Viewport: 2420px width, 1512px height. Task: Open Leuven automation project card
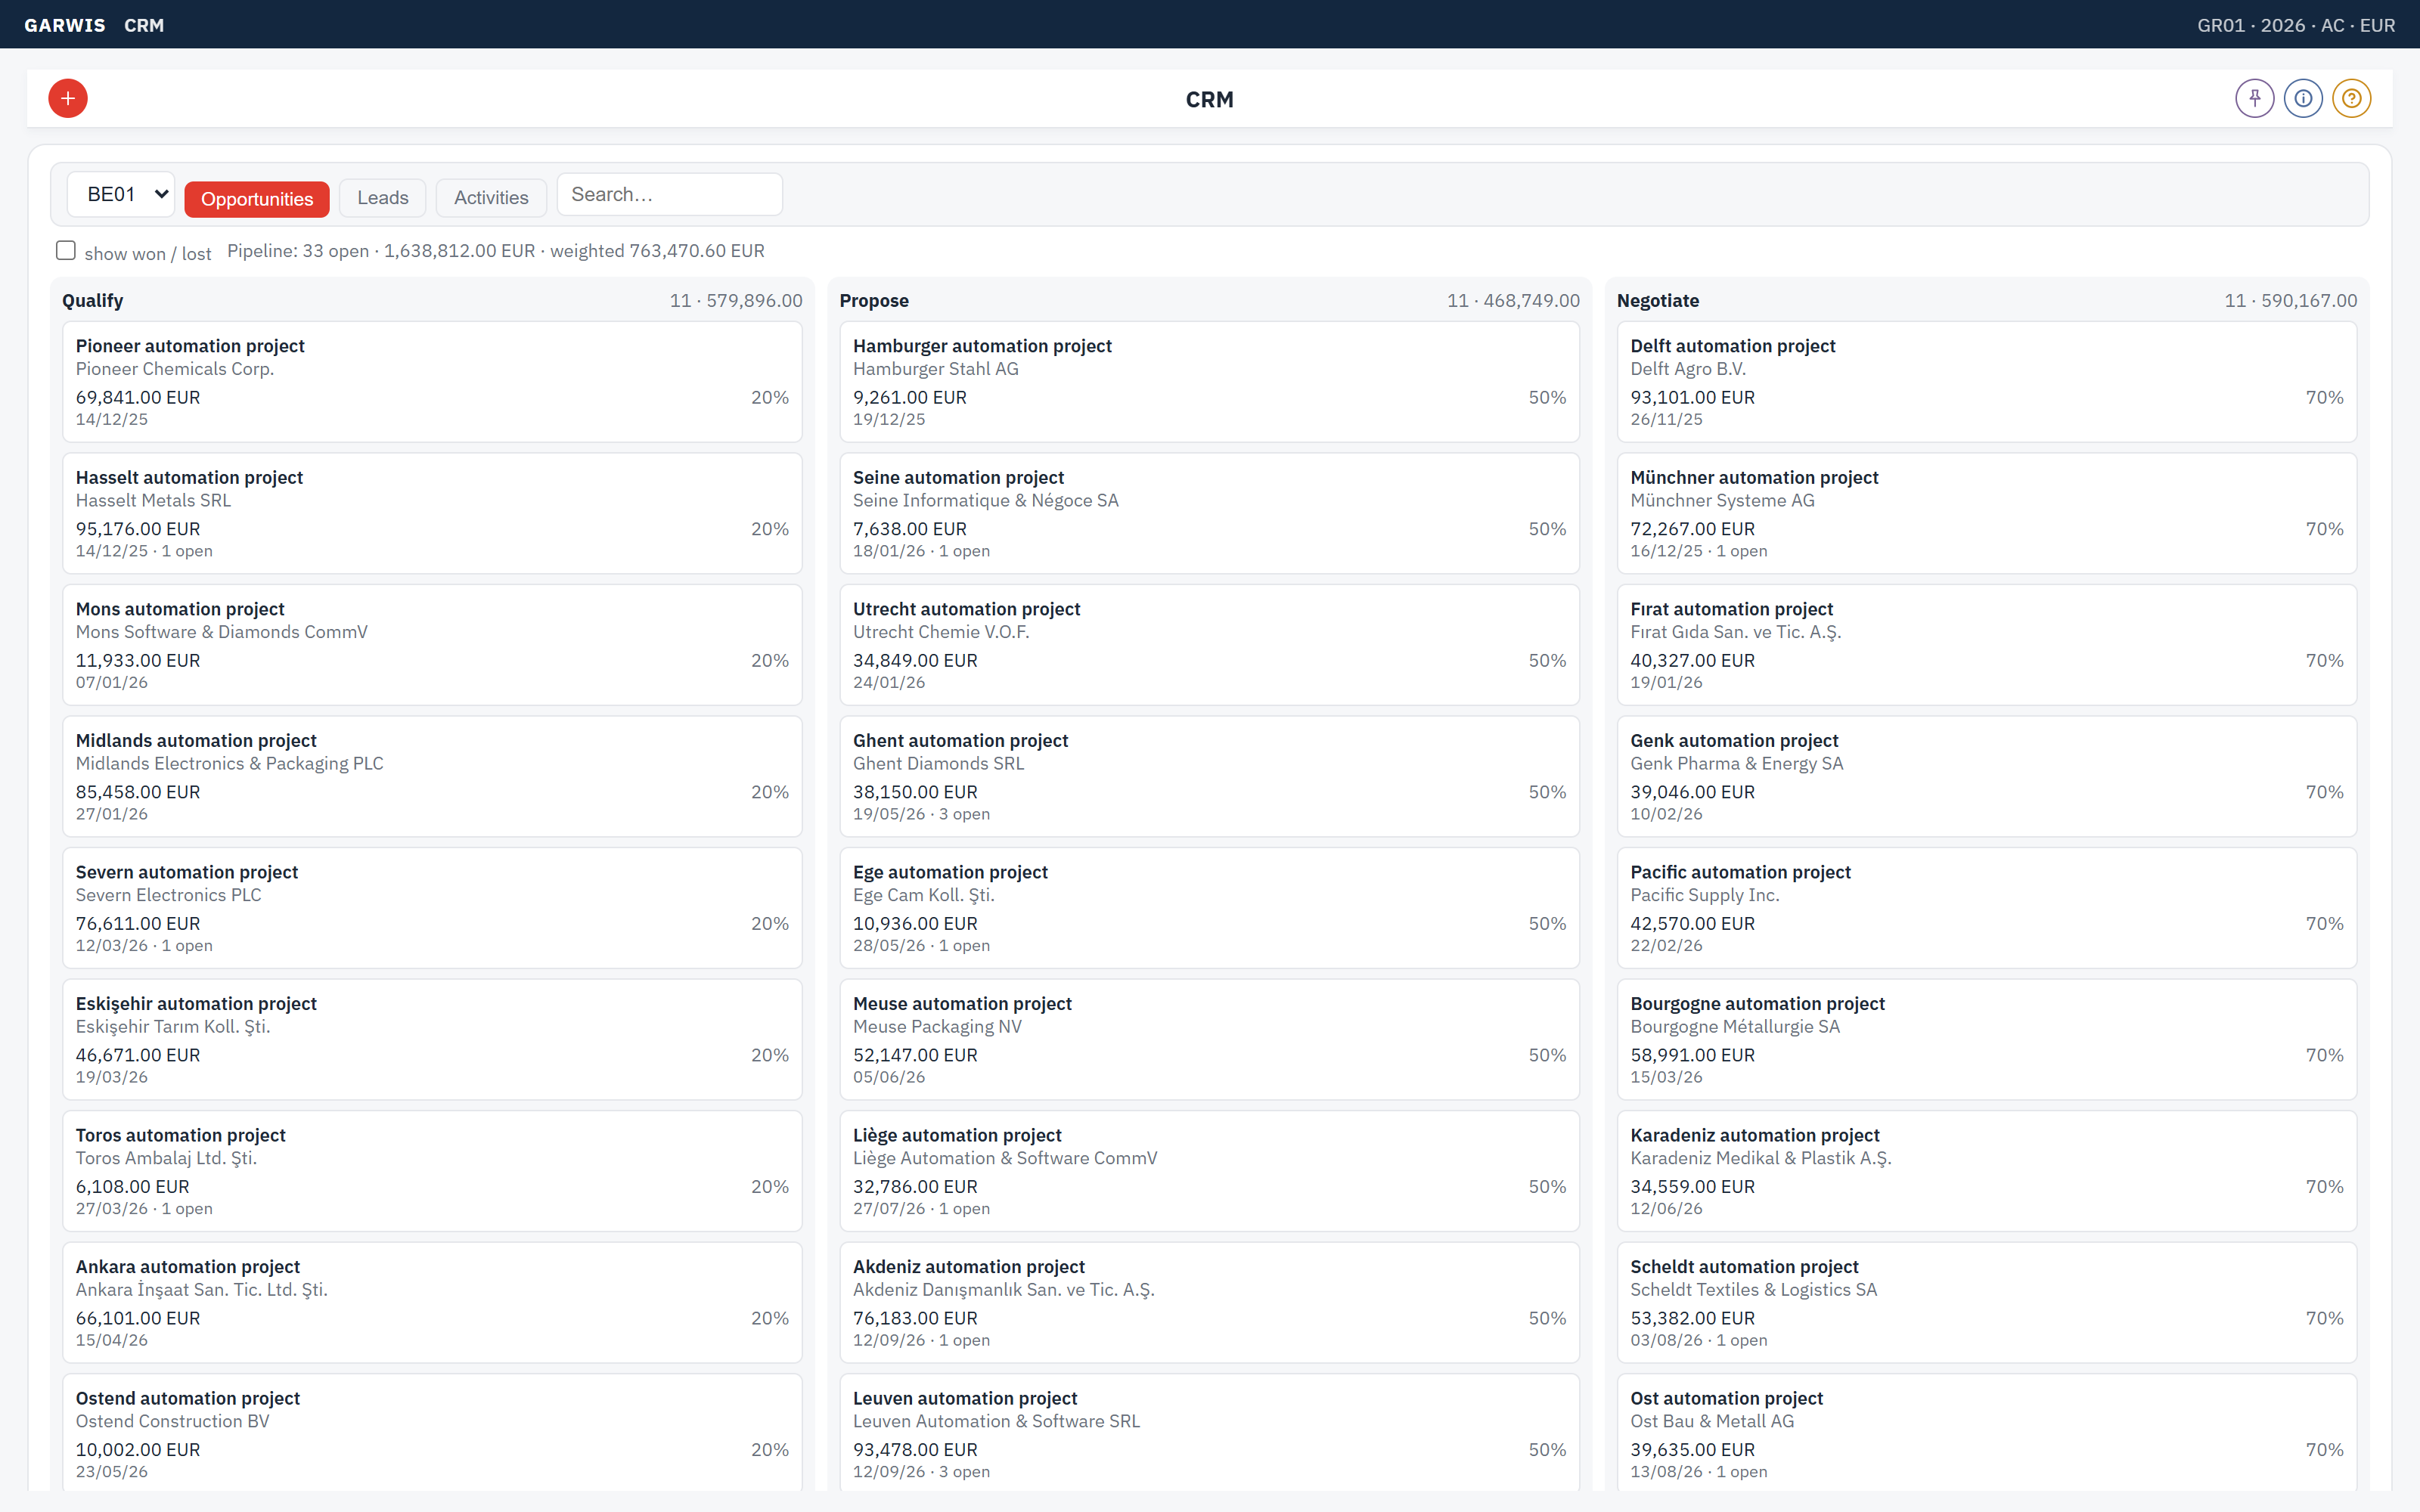pos(1209,1433)
